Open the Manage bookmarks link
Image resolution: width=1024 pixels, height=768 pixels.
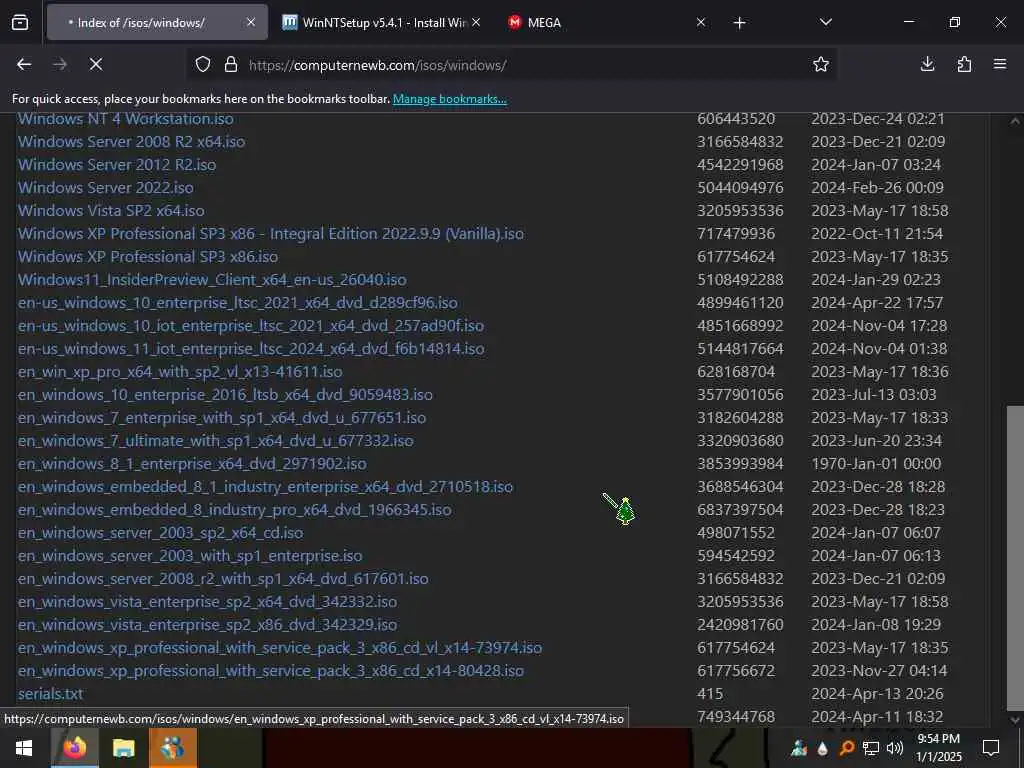tap(449, 99)
